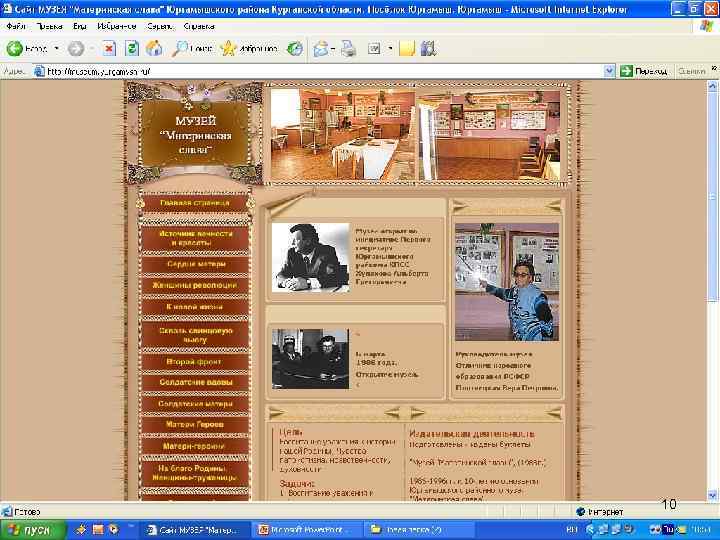Screen dimensions: 720x540
Task: Open the Back button history dropdown arrow
Action: coord(56,48)
